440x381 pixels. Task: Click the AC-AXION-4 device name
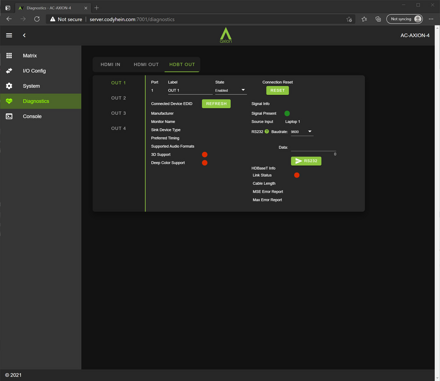pos(415,35)
